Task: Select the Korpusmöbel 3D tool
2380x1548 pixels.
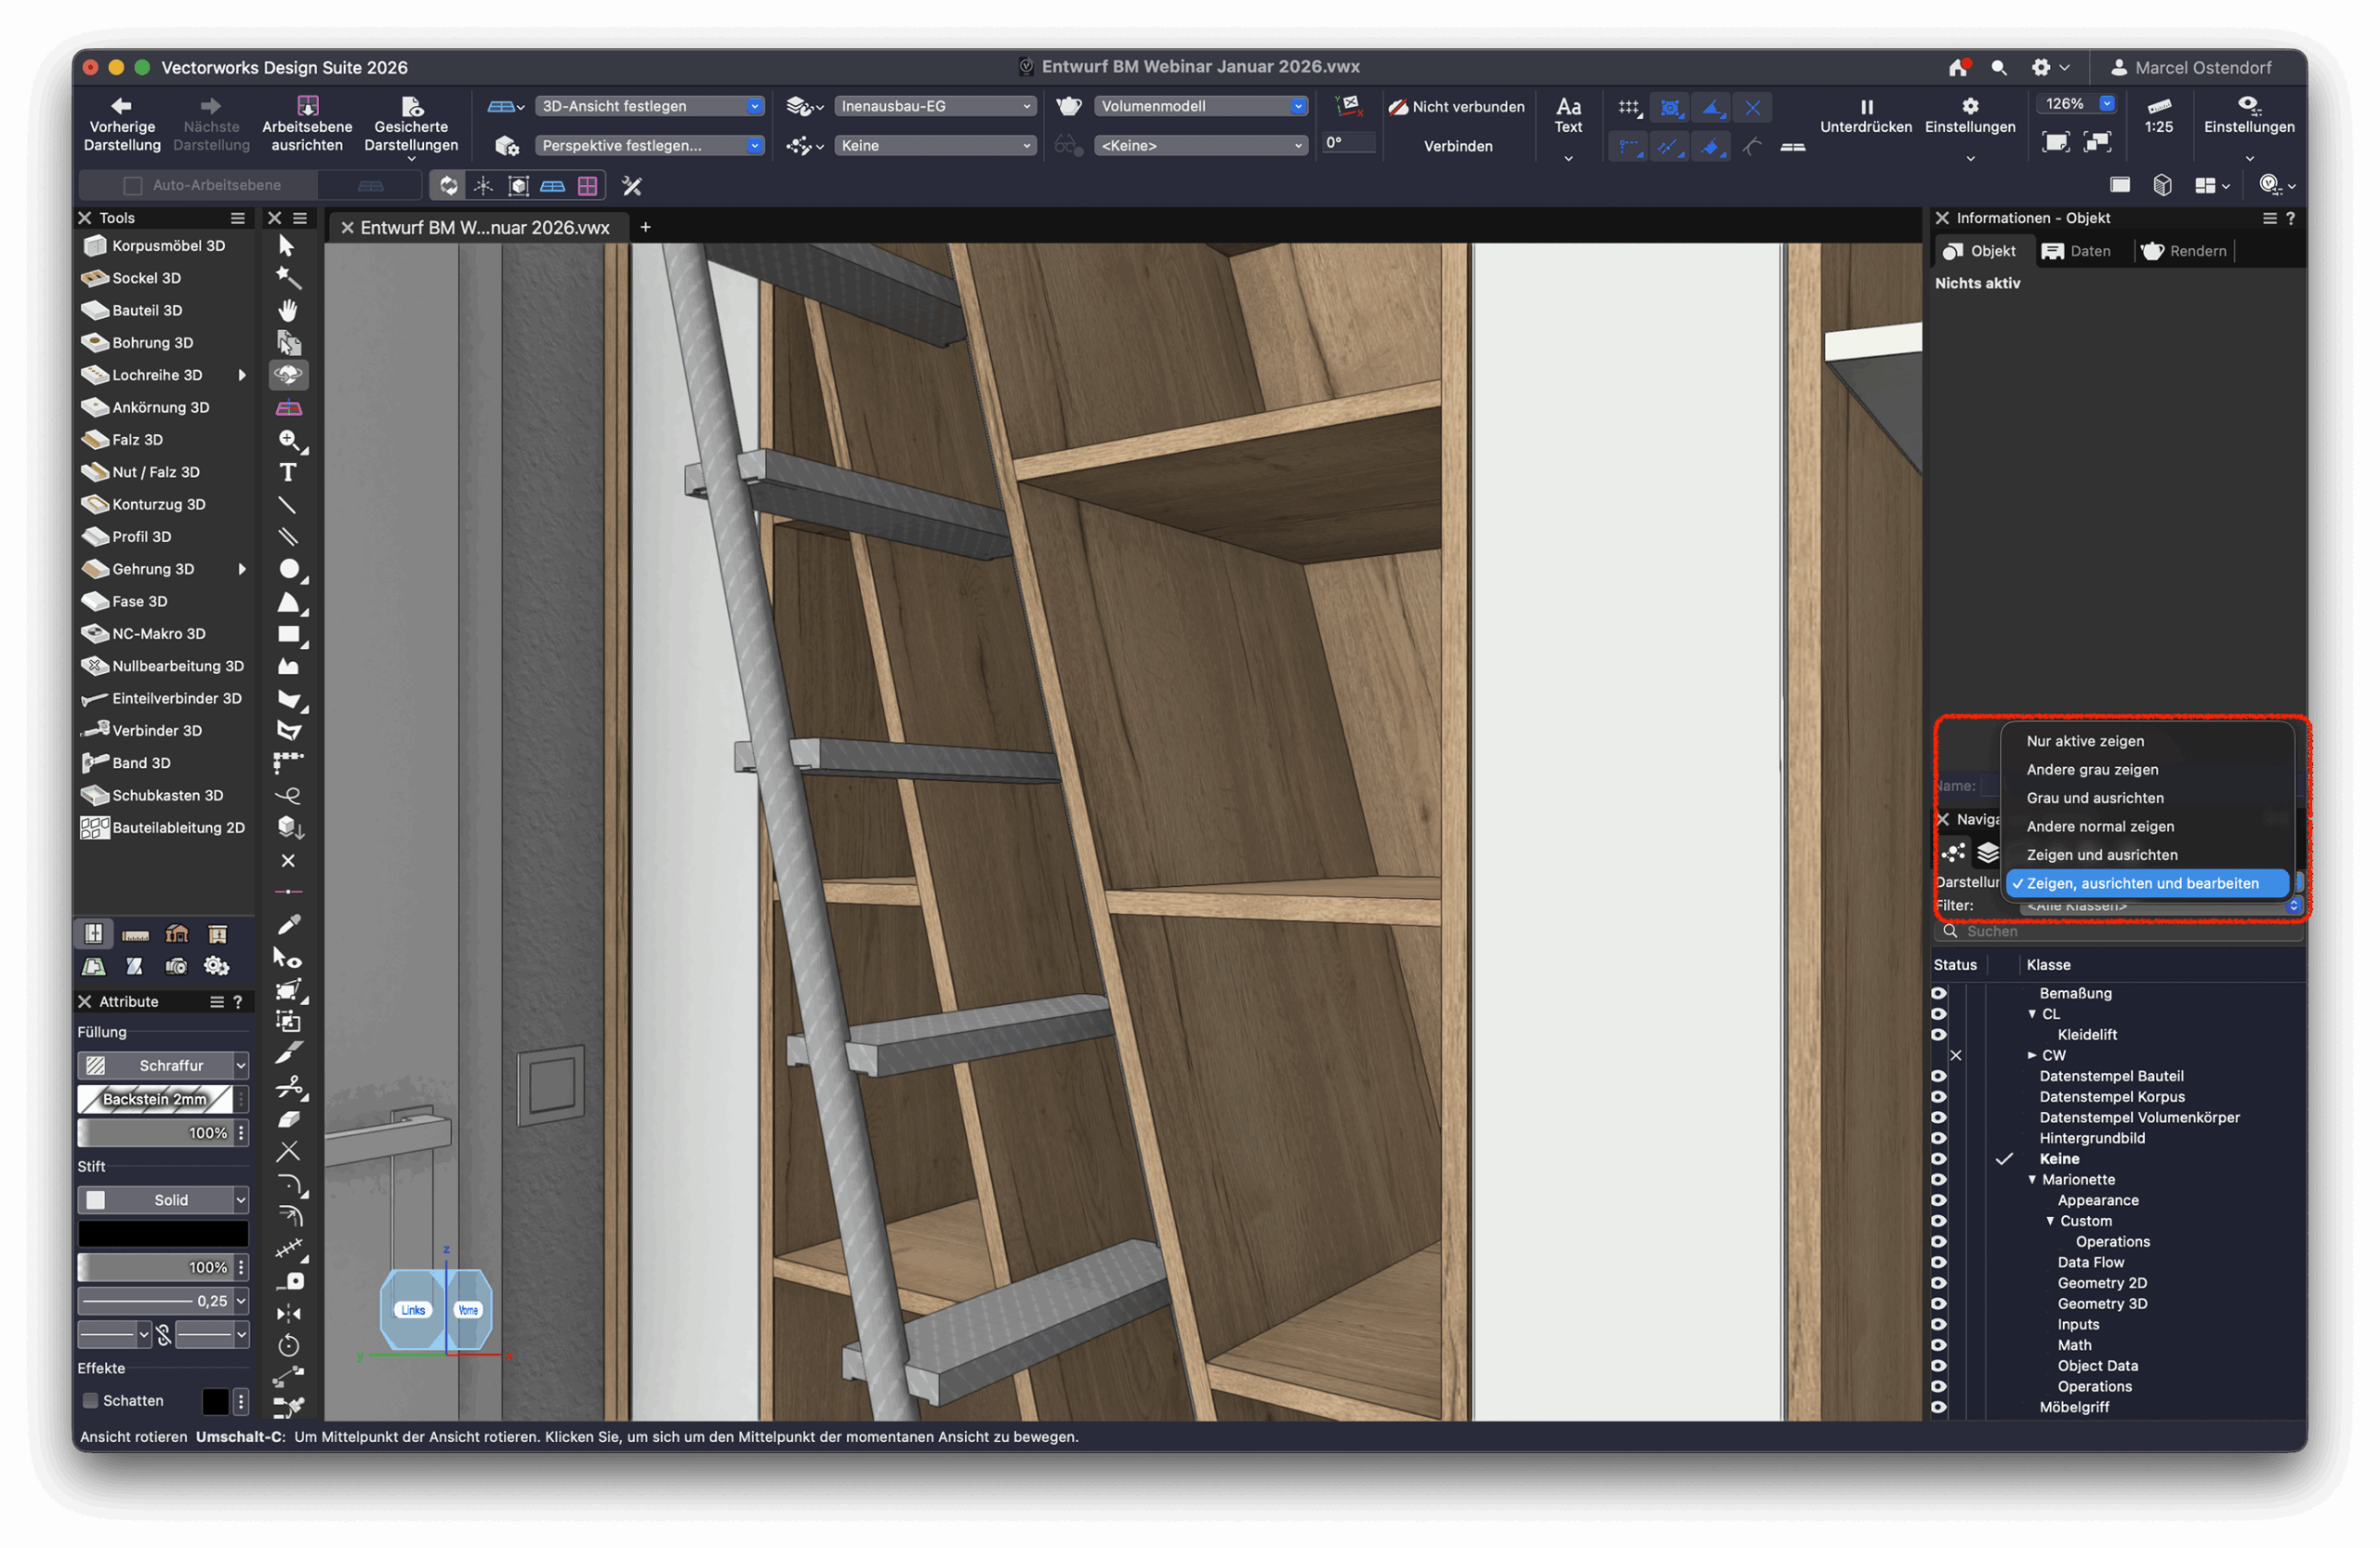Action: (167, 246)
